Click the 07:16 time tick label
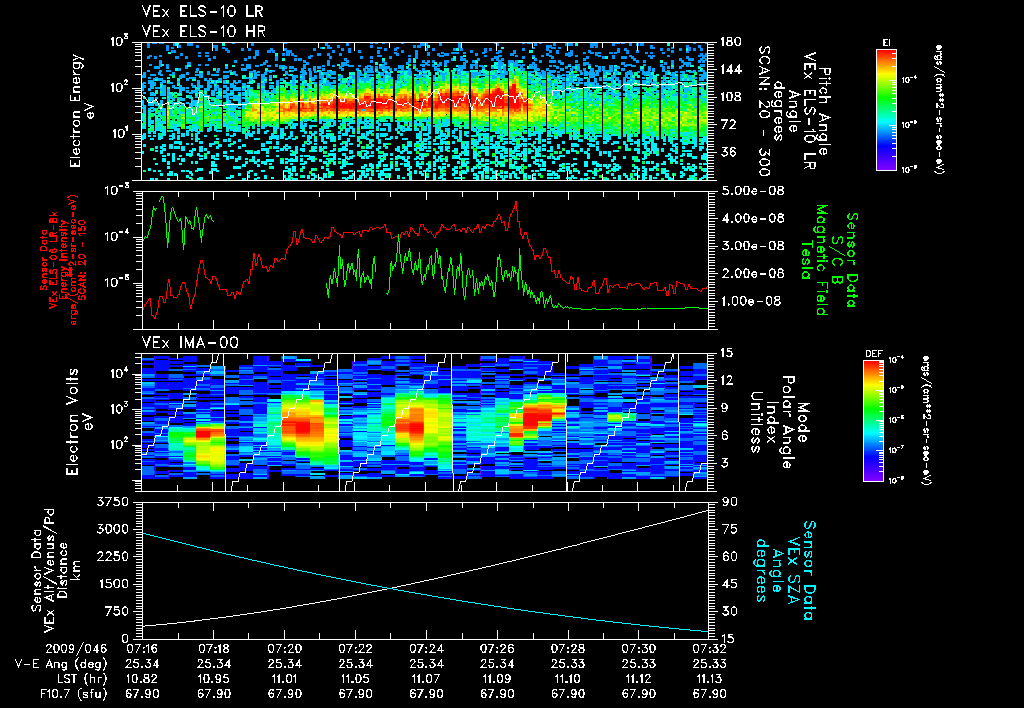The image size is (1024, 708). point(142,649)
